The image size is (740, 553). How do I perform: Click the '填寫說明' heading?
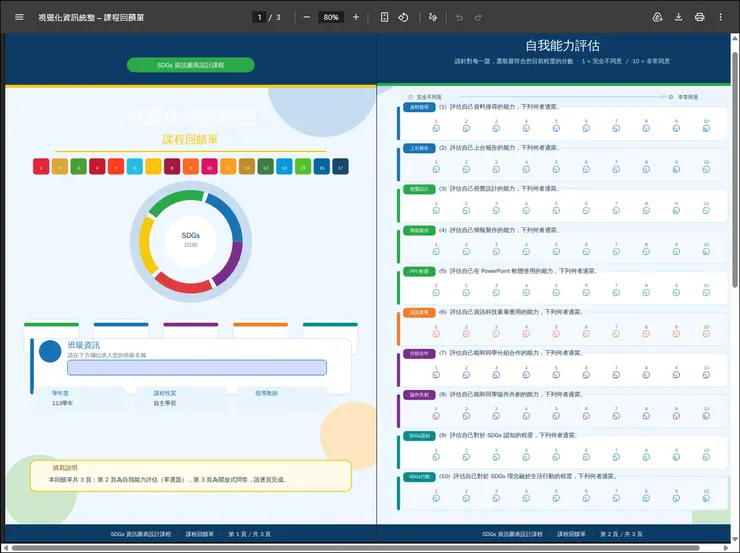tap(65, 468)
